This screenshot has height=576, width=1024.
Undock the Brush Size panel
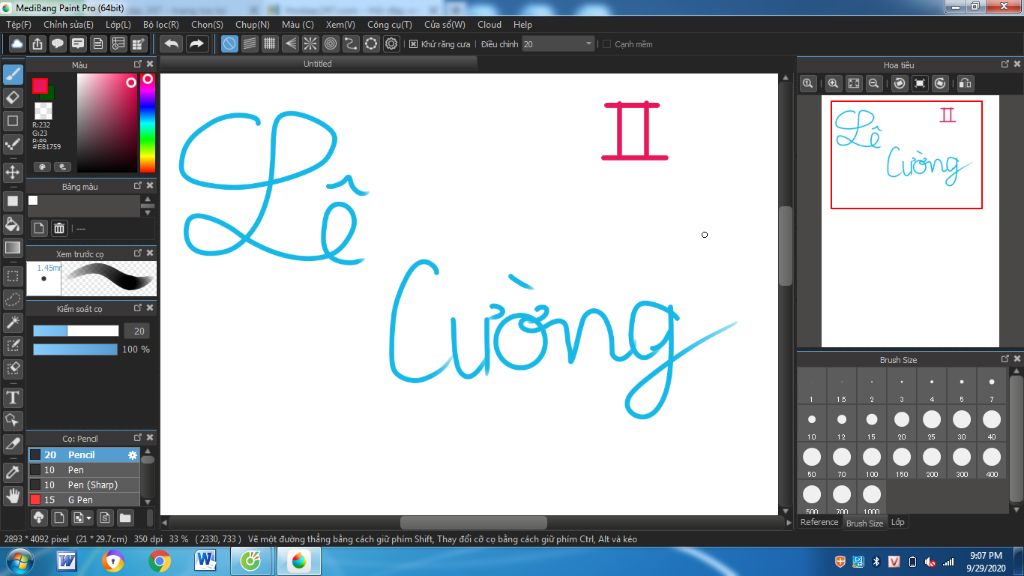coord(1005,359)
